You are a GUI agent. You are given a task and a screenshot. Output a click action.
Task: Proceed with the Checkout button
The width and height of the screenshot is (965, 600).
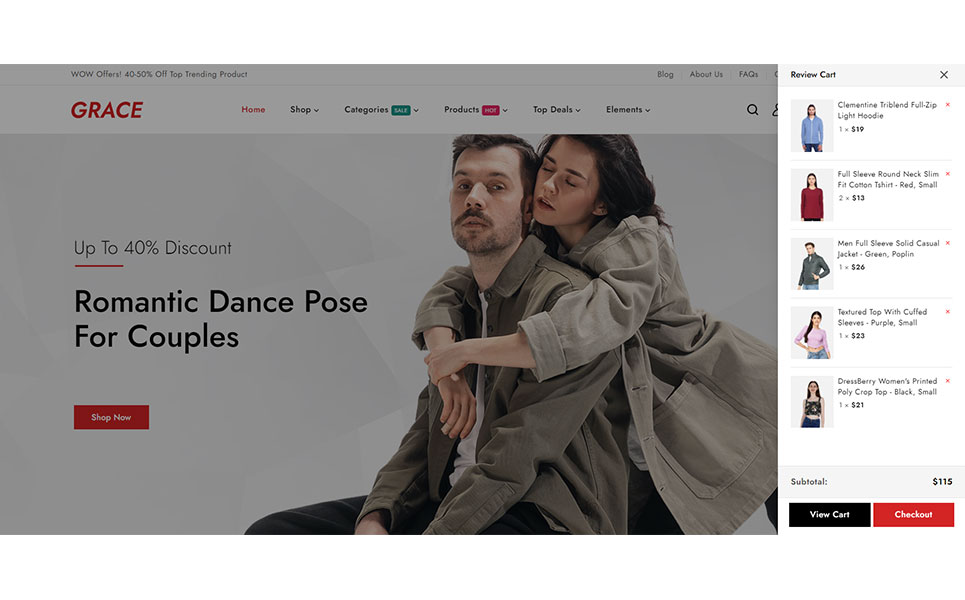[x=913, y=515]
